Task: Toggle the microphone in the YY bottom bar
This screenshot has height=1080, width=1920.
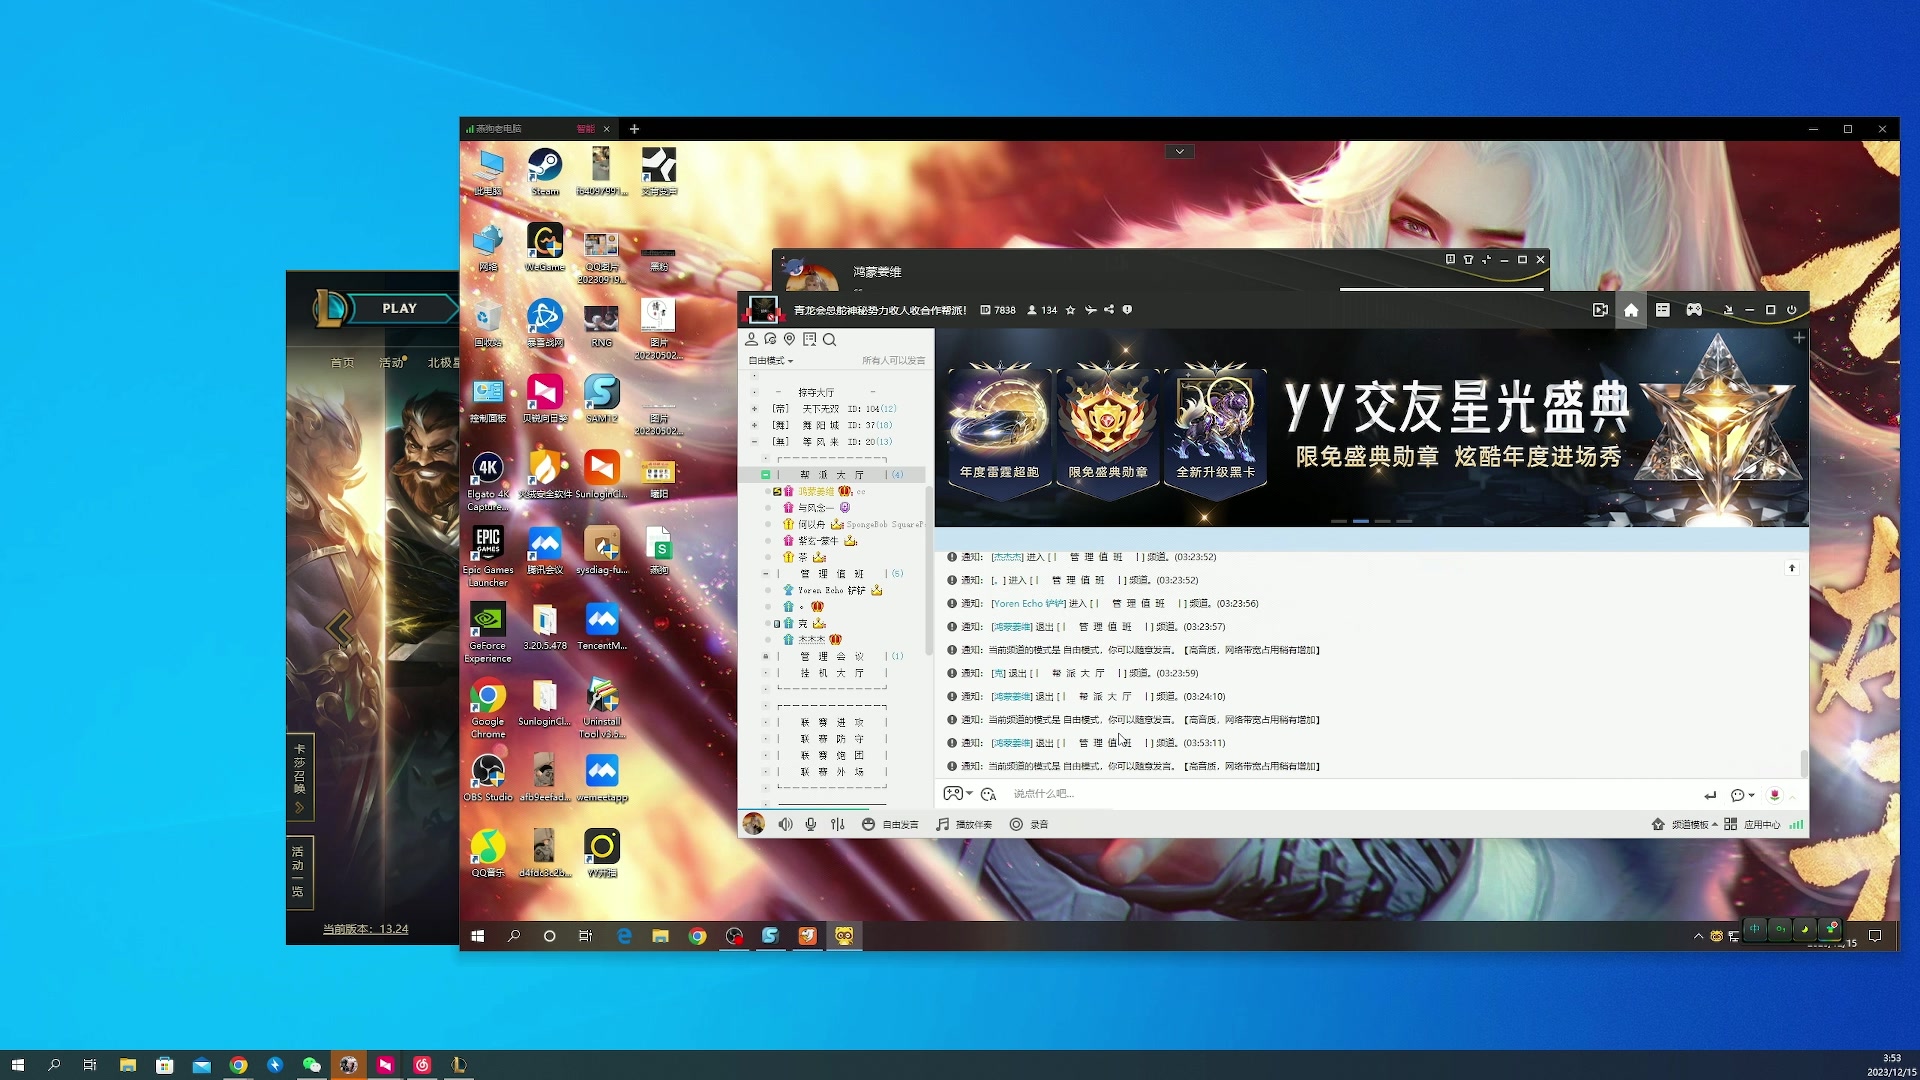Action: click(x=810, y=824)
